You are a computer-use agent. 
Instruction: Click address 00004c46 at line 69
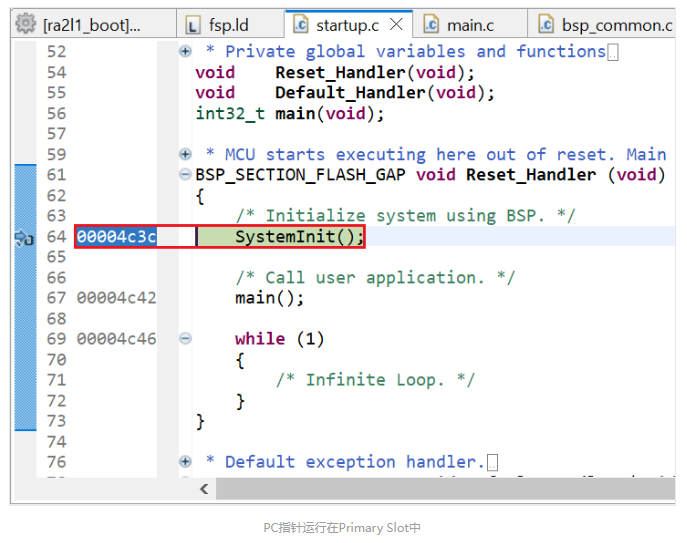click(x=117, y=339)
